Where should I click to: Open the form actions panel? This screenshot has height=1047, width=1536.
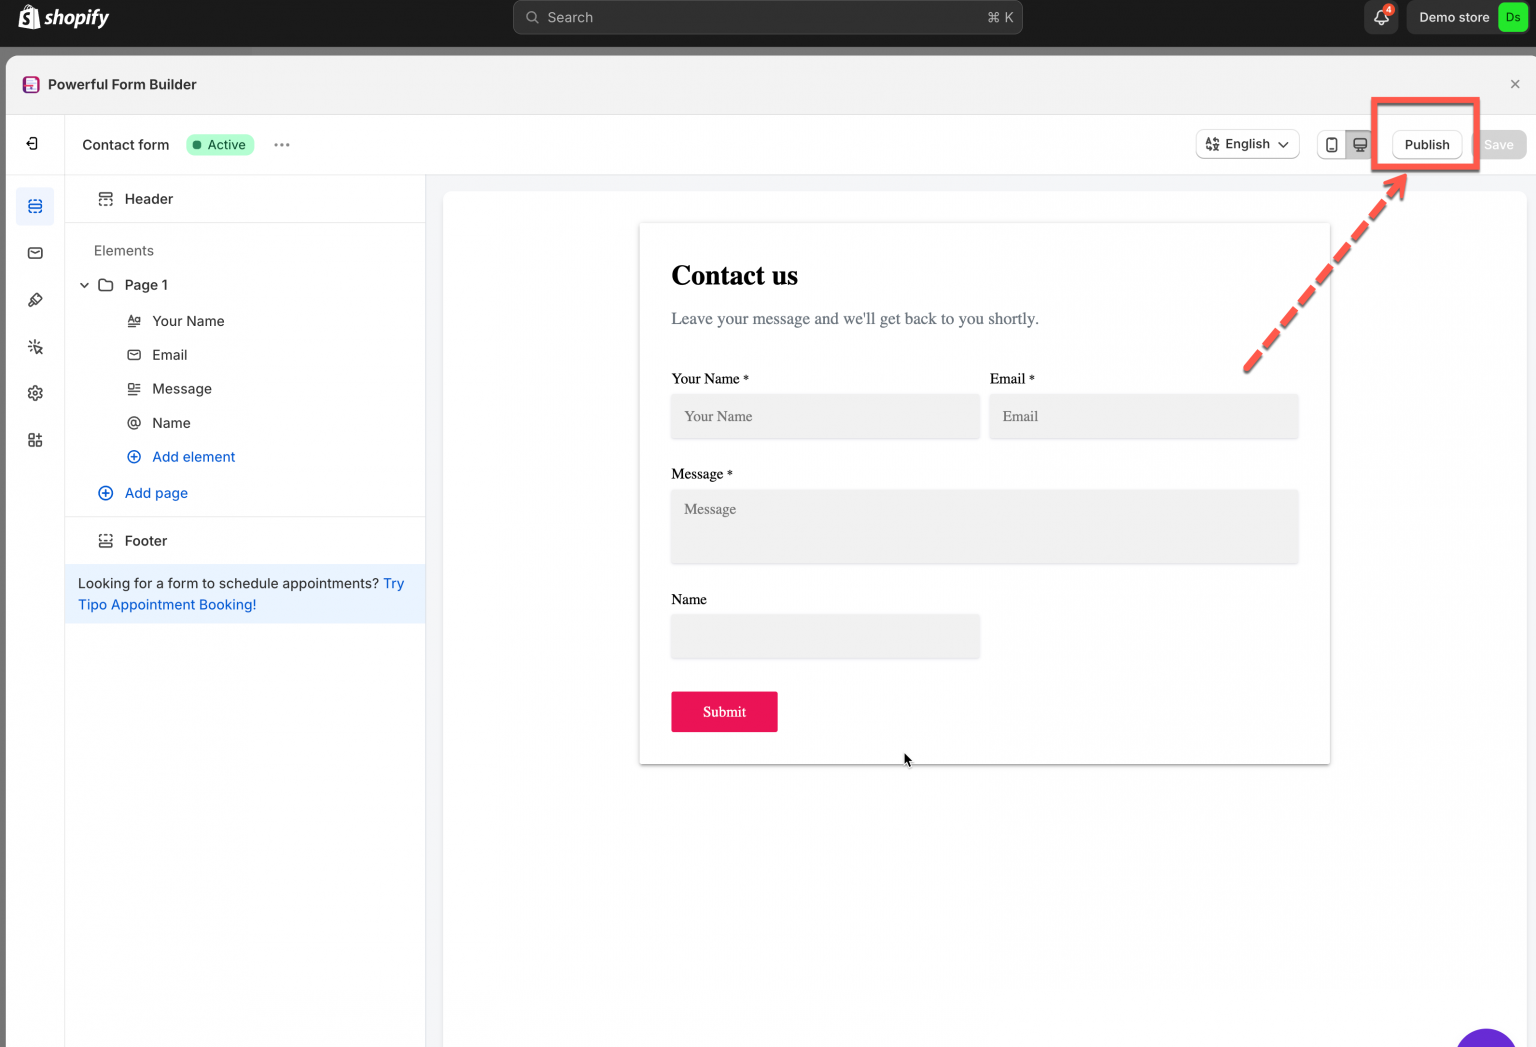[34, 346]
